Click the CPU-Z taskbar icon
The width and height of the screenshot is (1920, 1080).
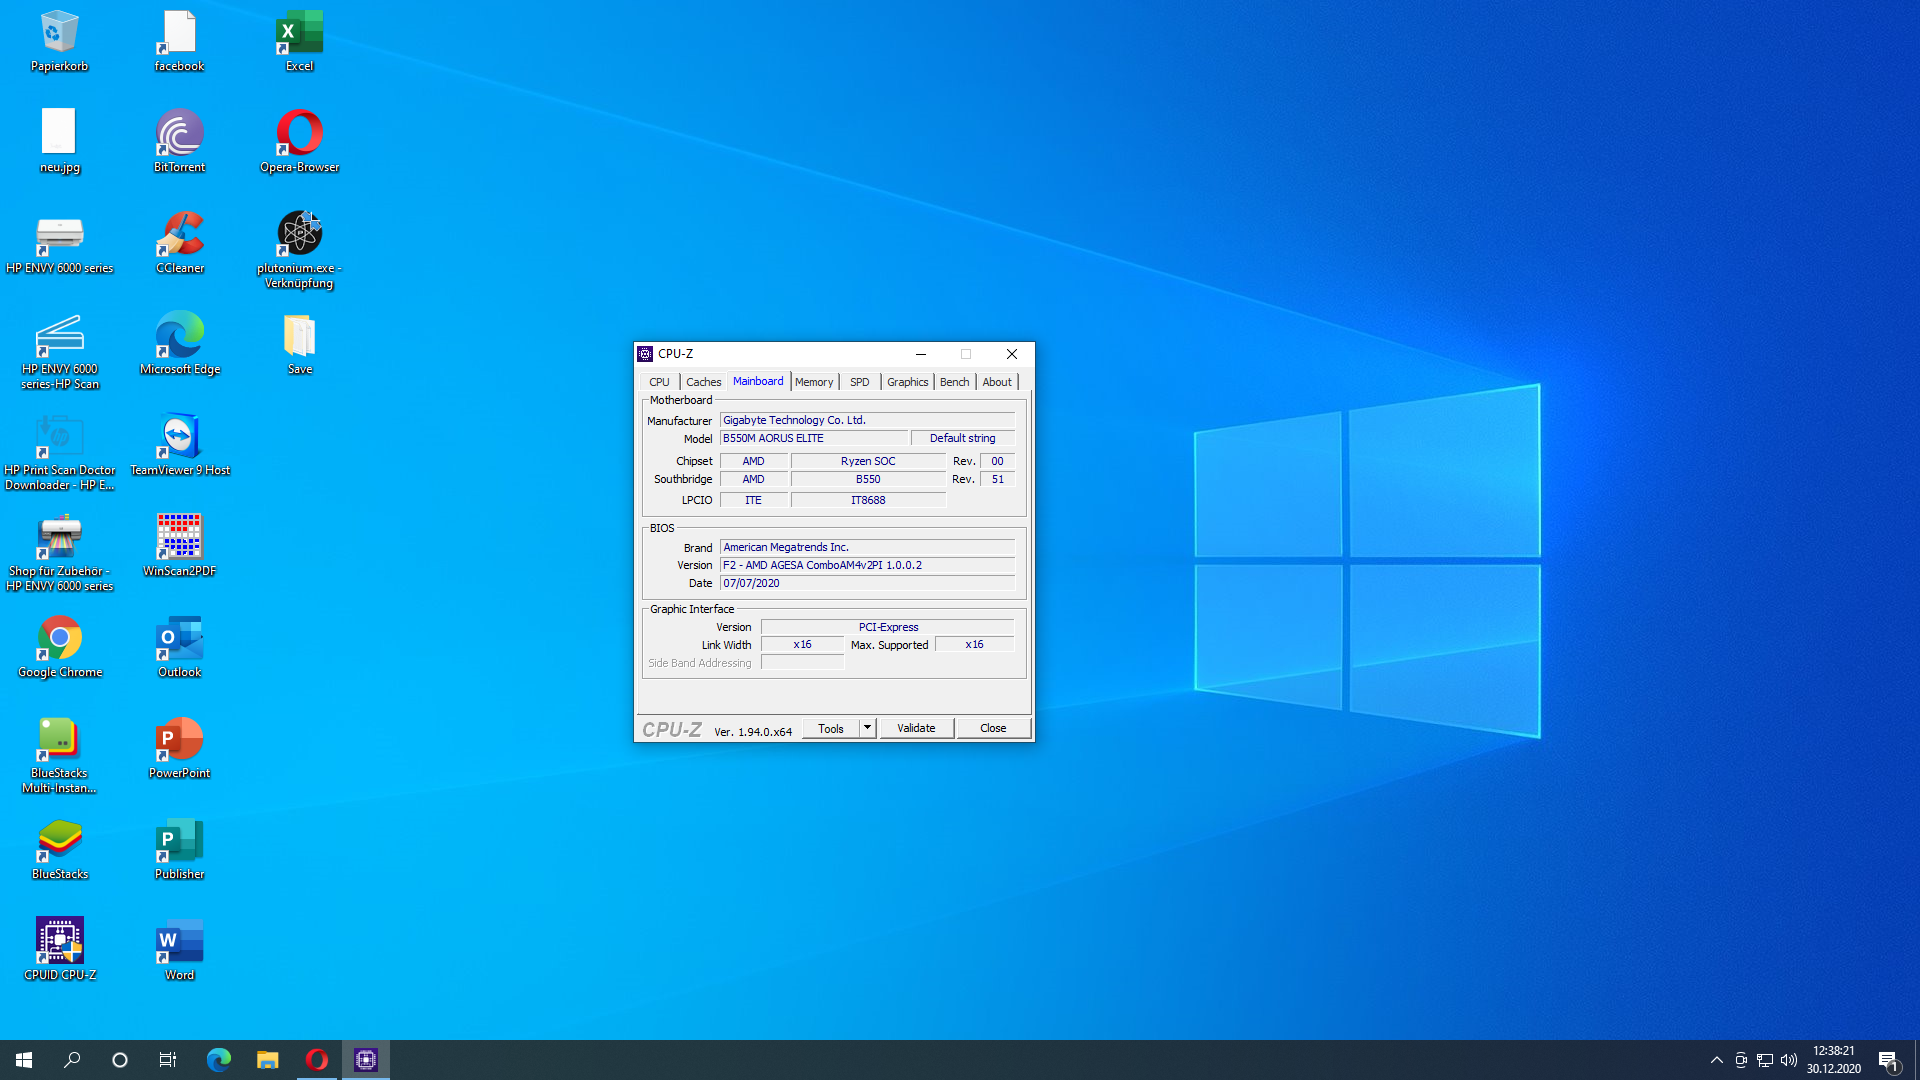pos(366,1060)
